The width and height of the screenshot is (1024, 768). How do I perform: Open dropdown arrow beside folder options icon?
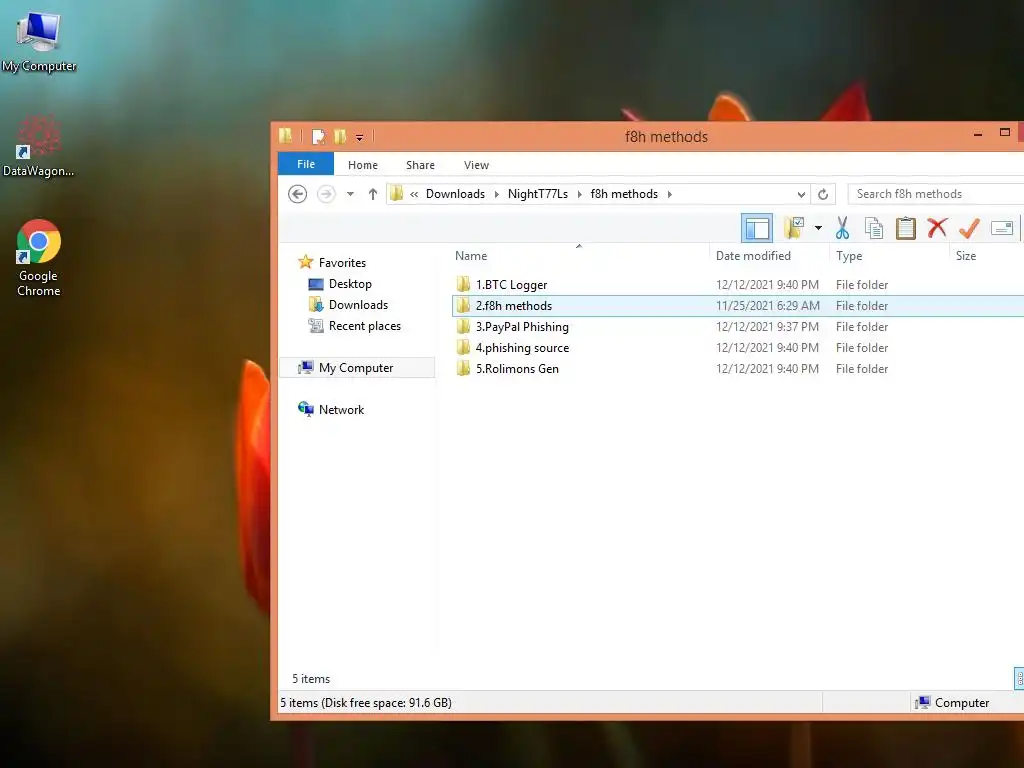coord(818,228)
